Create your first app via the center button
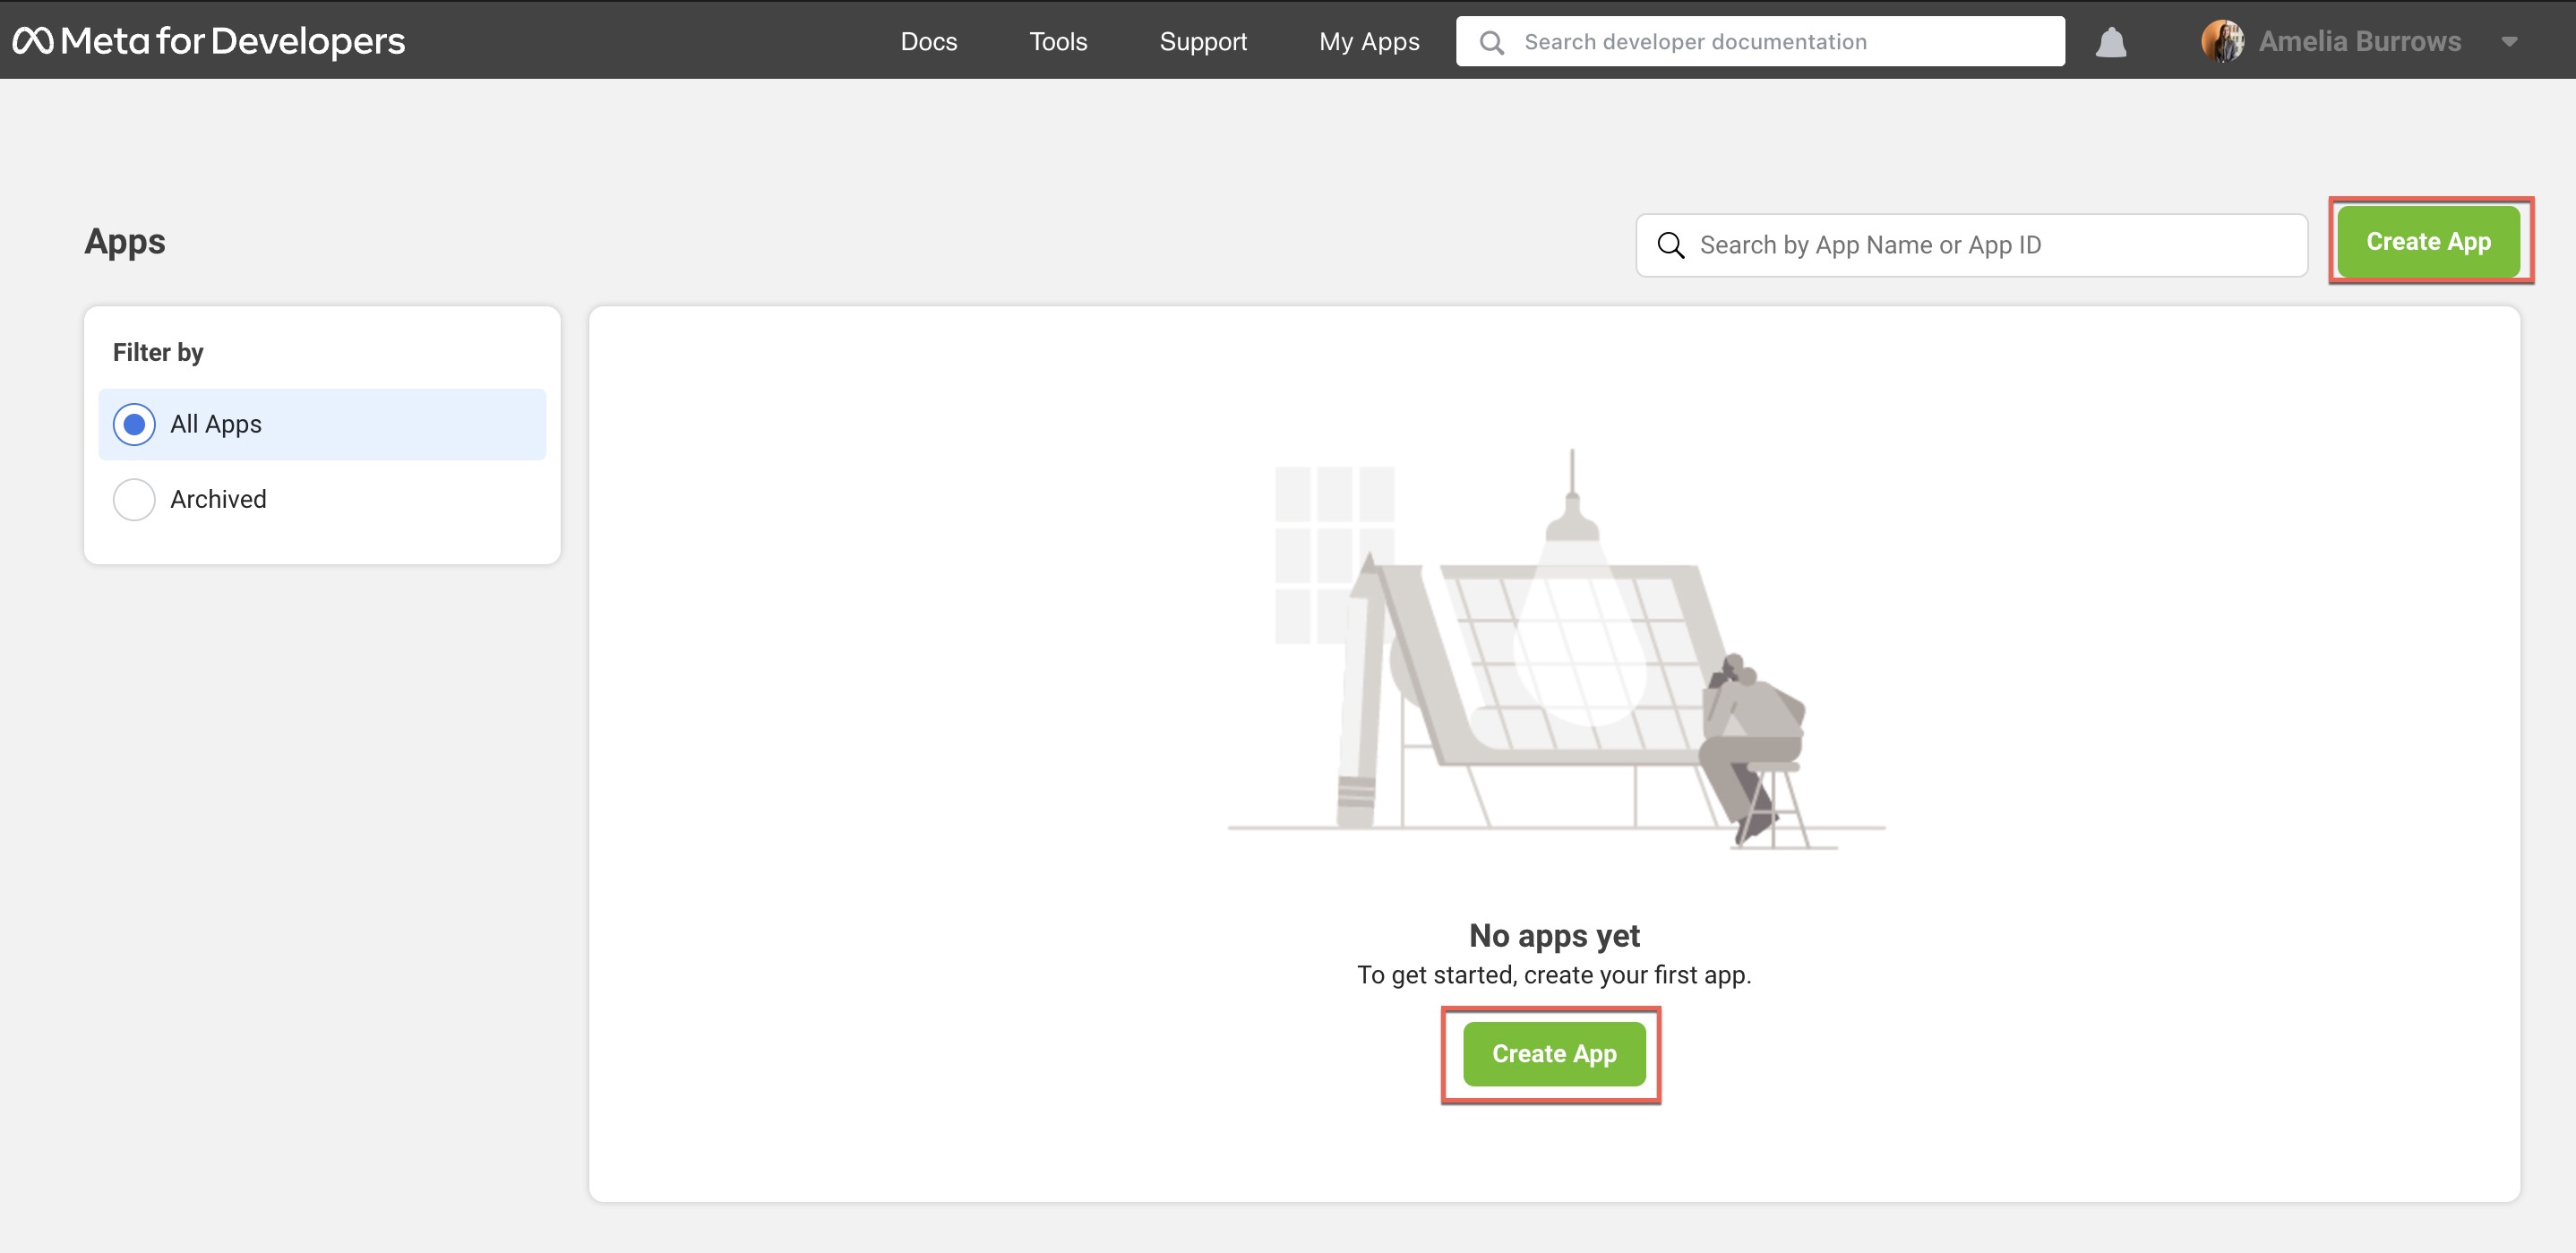 tap(1553, 1053)
